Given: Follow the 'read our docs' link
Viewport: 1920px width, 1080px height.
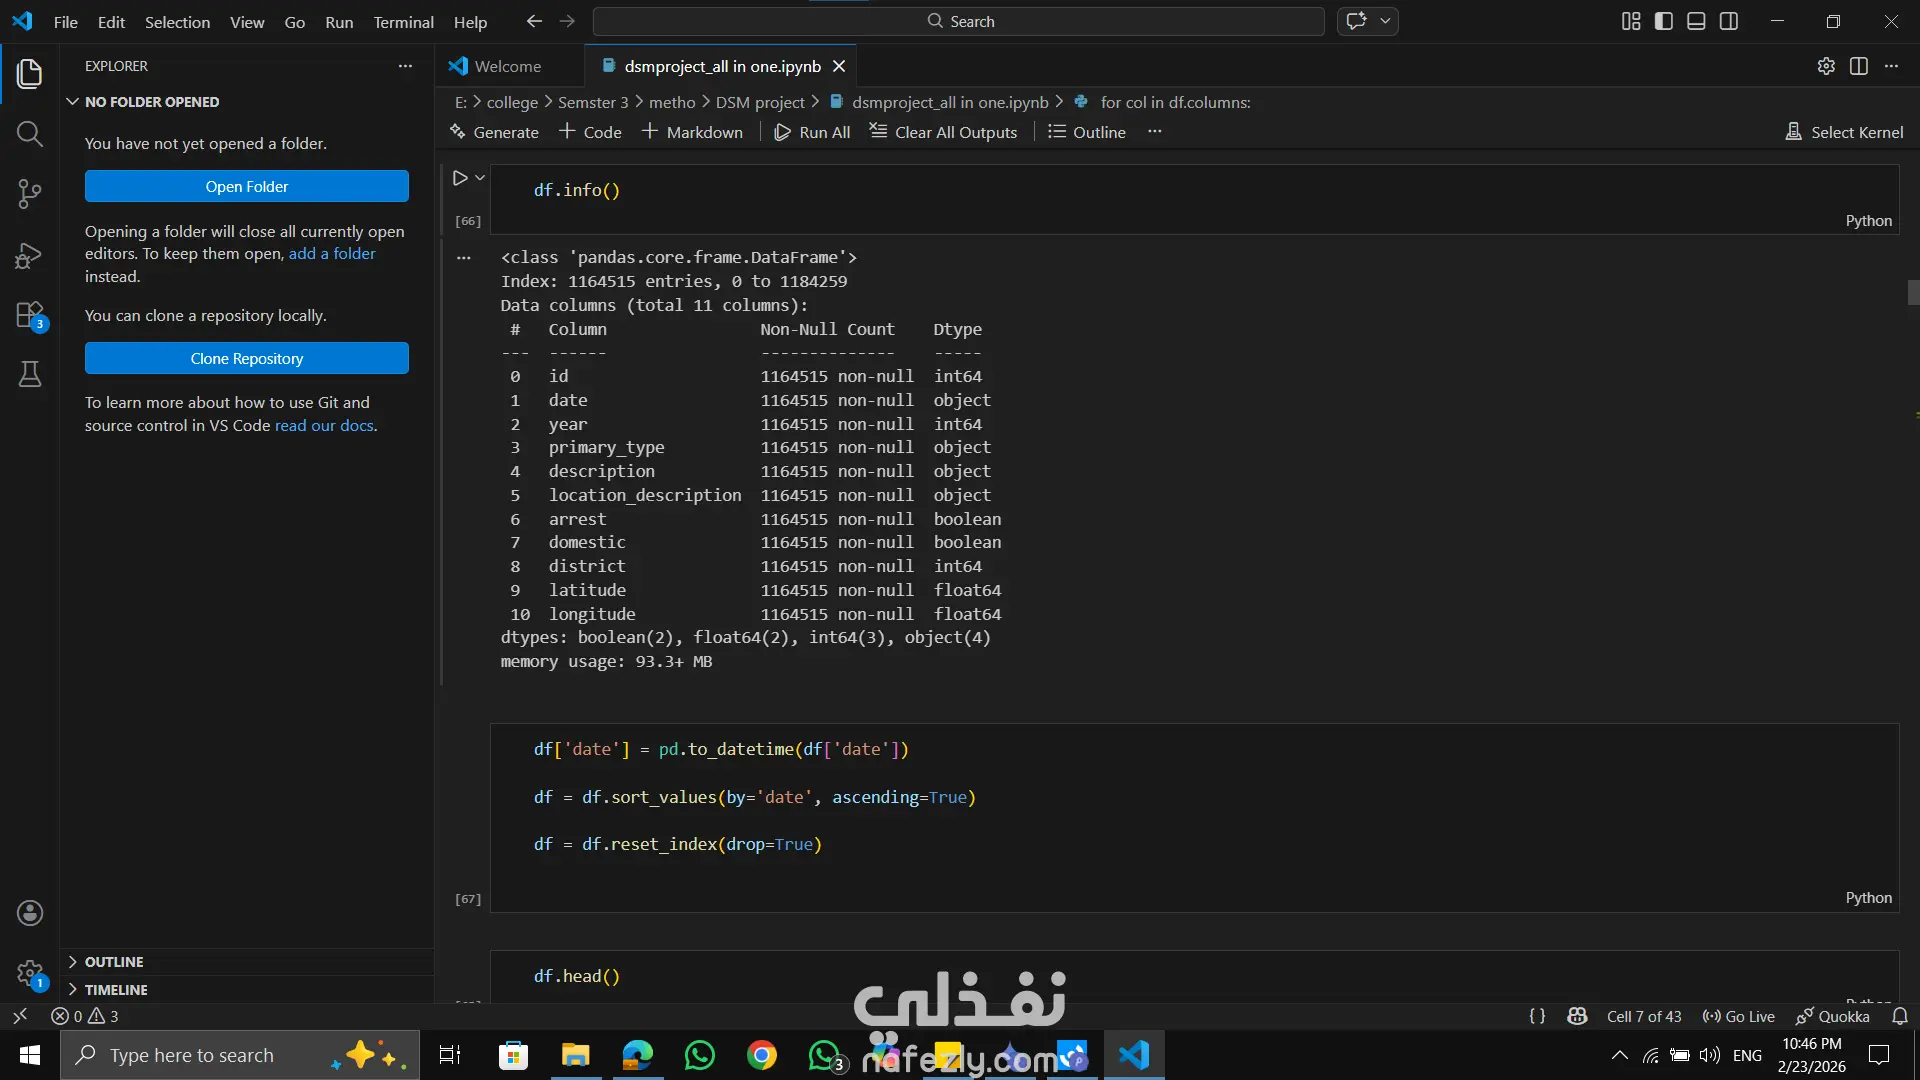Looking at the screenshot, I should click(324, 425).
